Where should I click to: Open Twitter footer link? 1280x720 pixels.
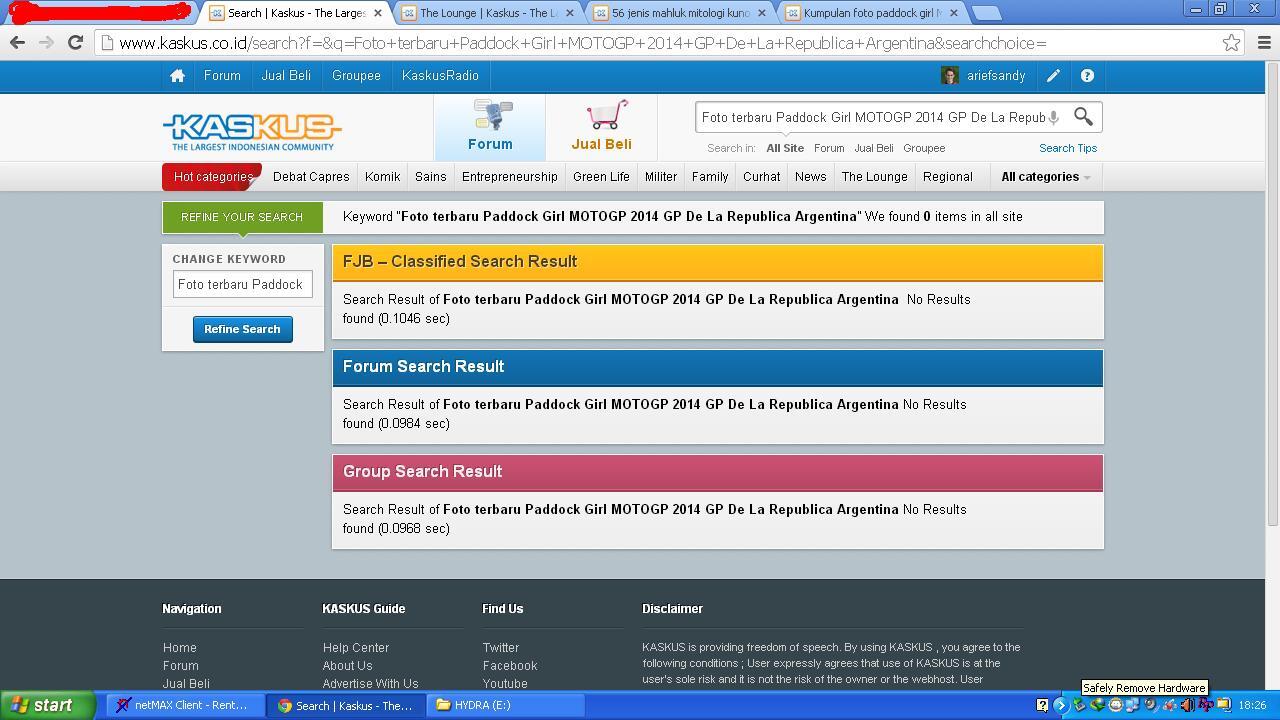(x=501, y=648)
